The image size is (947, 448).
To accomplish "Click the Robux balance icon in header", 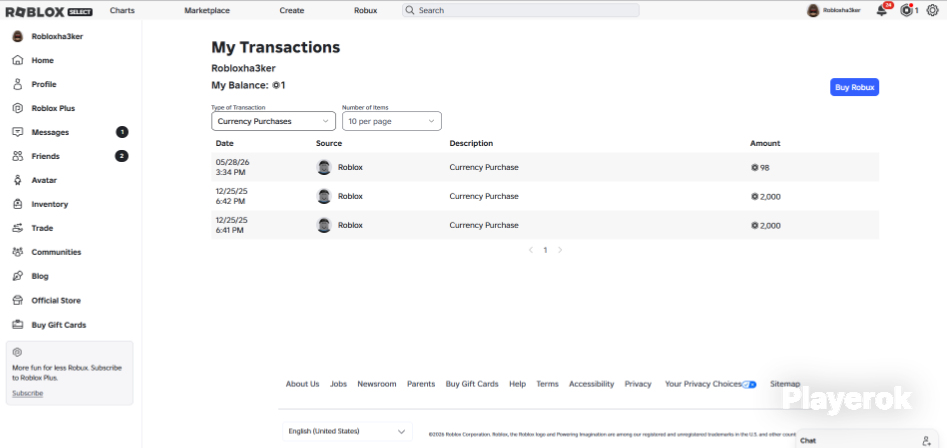I will click(906, 10).
